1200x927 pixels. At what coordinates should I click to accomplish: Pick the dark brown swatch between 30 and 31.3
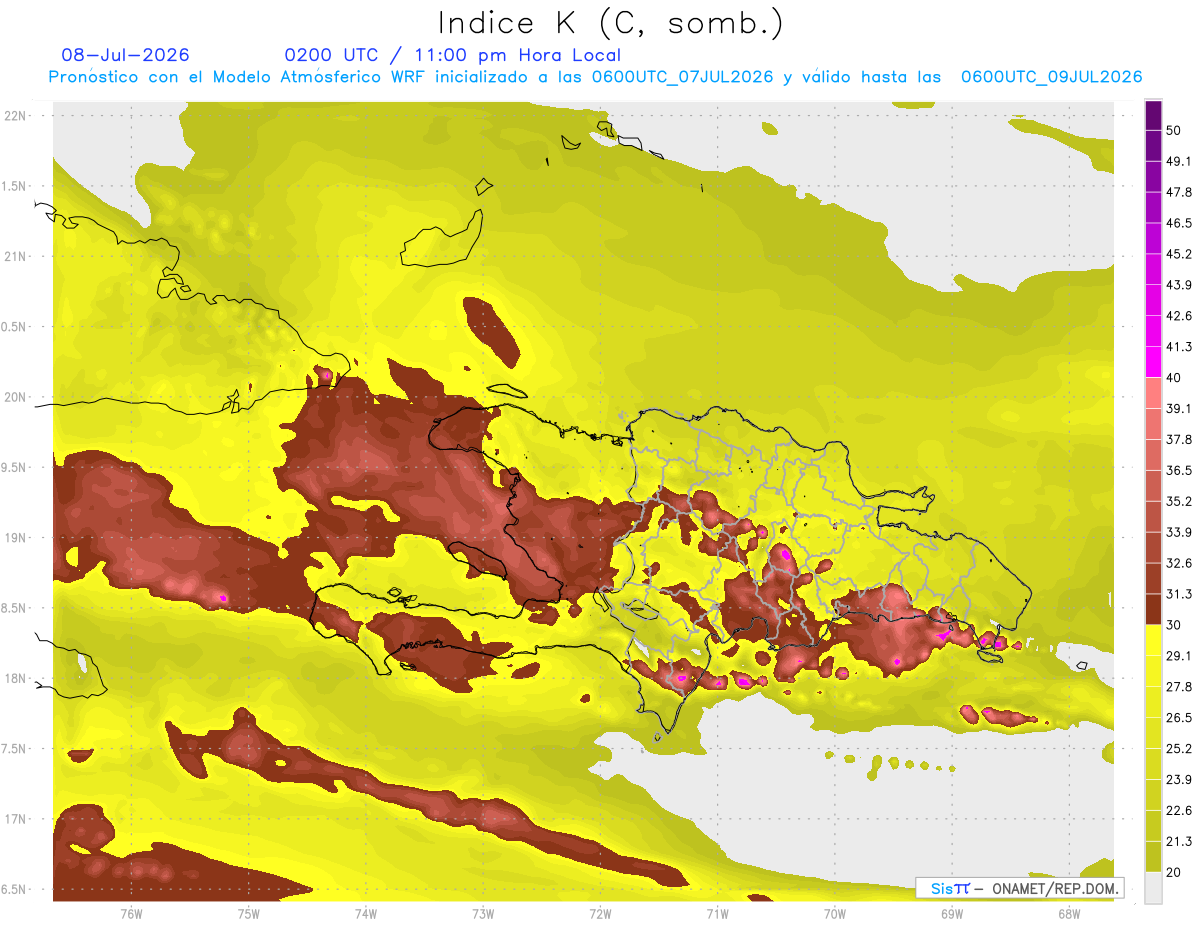[x=1153, y=609]
